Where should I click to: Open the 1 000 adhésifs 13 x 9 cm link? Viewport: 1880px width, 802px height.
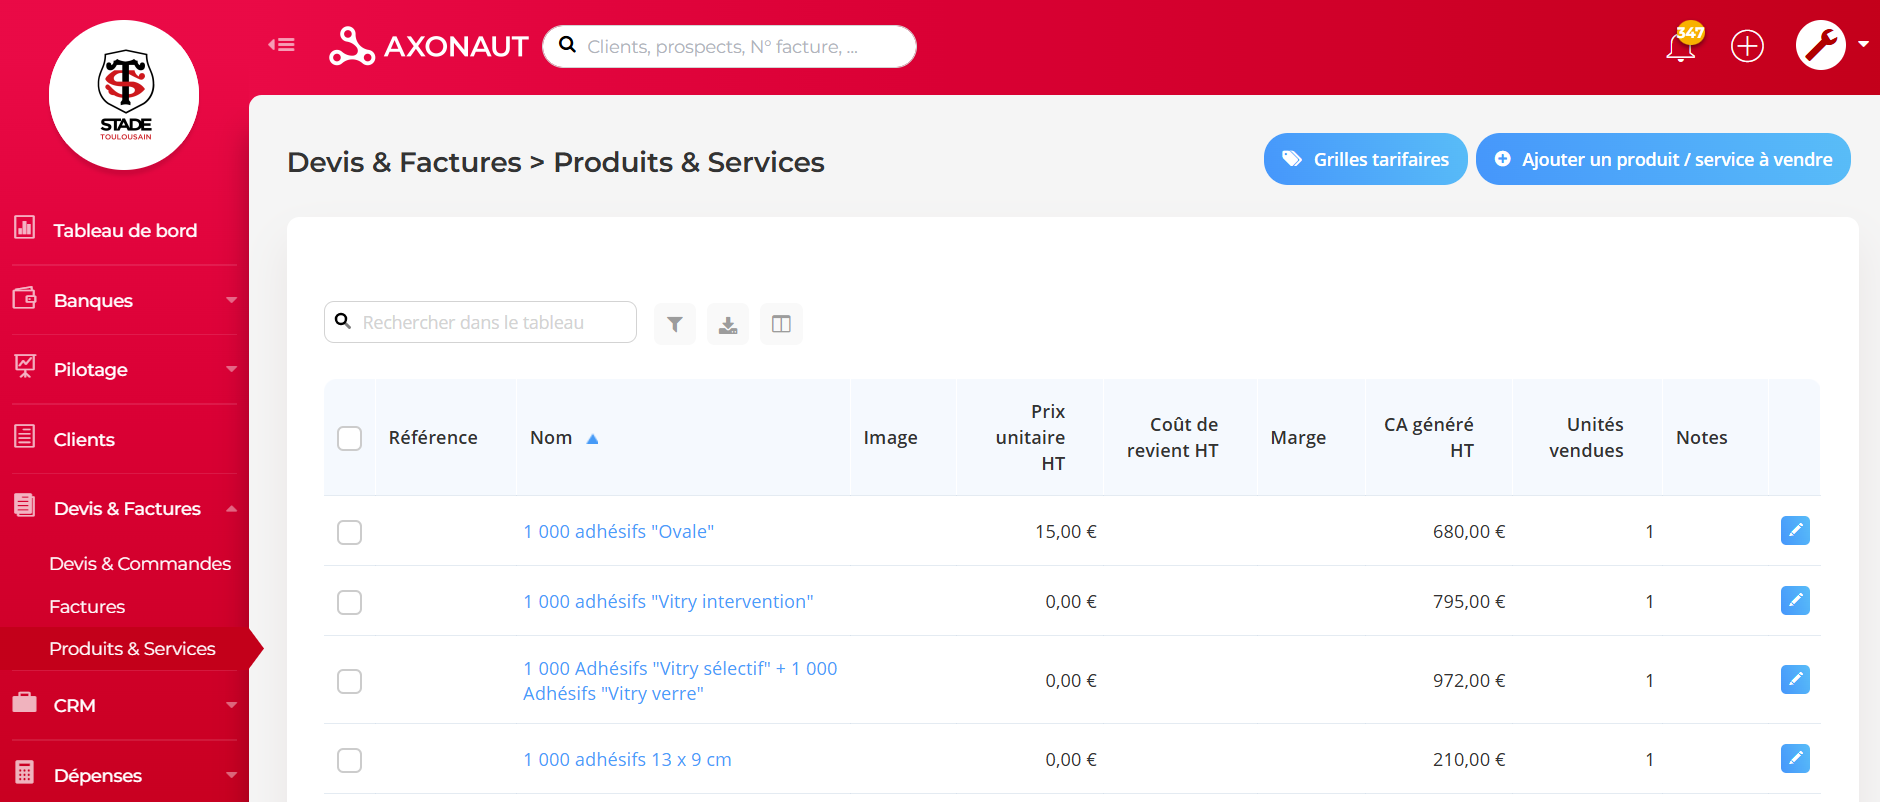click(627, 760)
